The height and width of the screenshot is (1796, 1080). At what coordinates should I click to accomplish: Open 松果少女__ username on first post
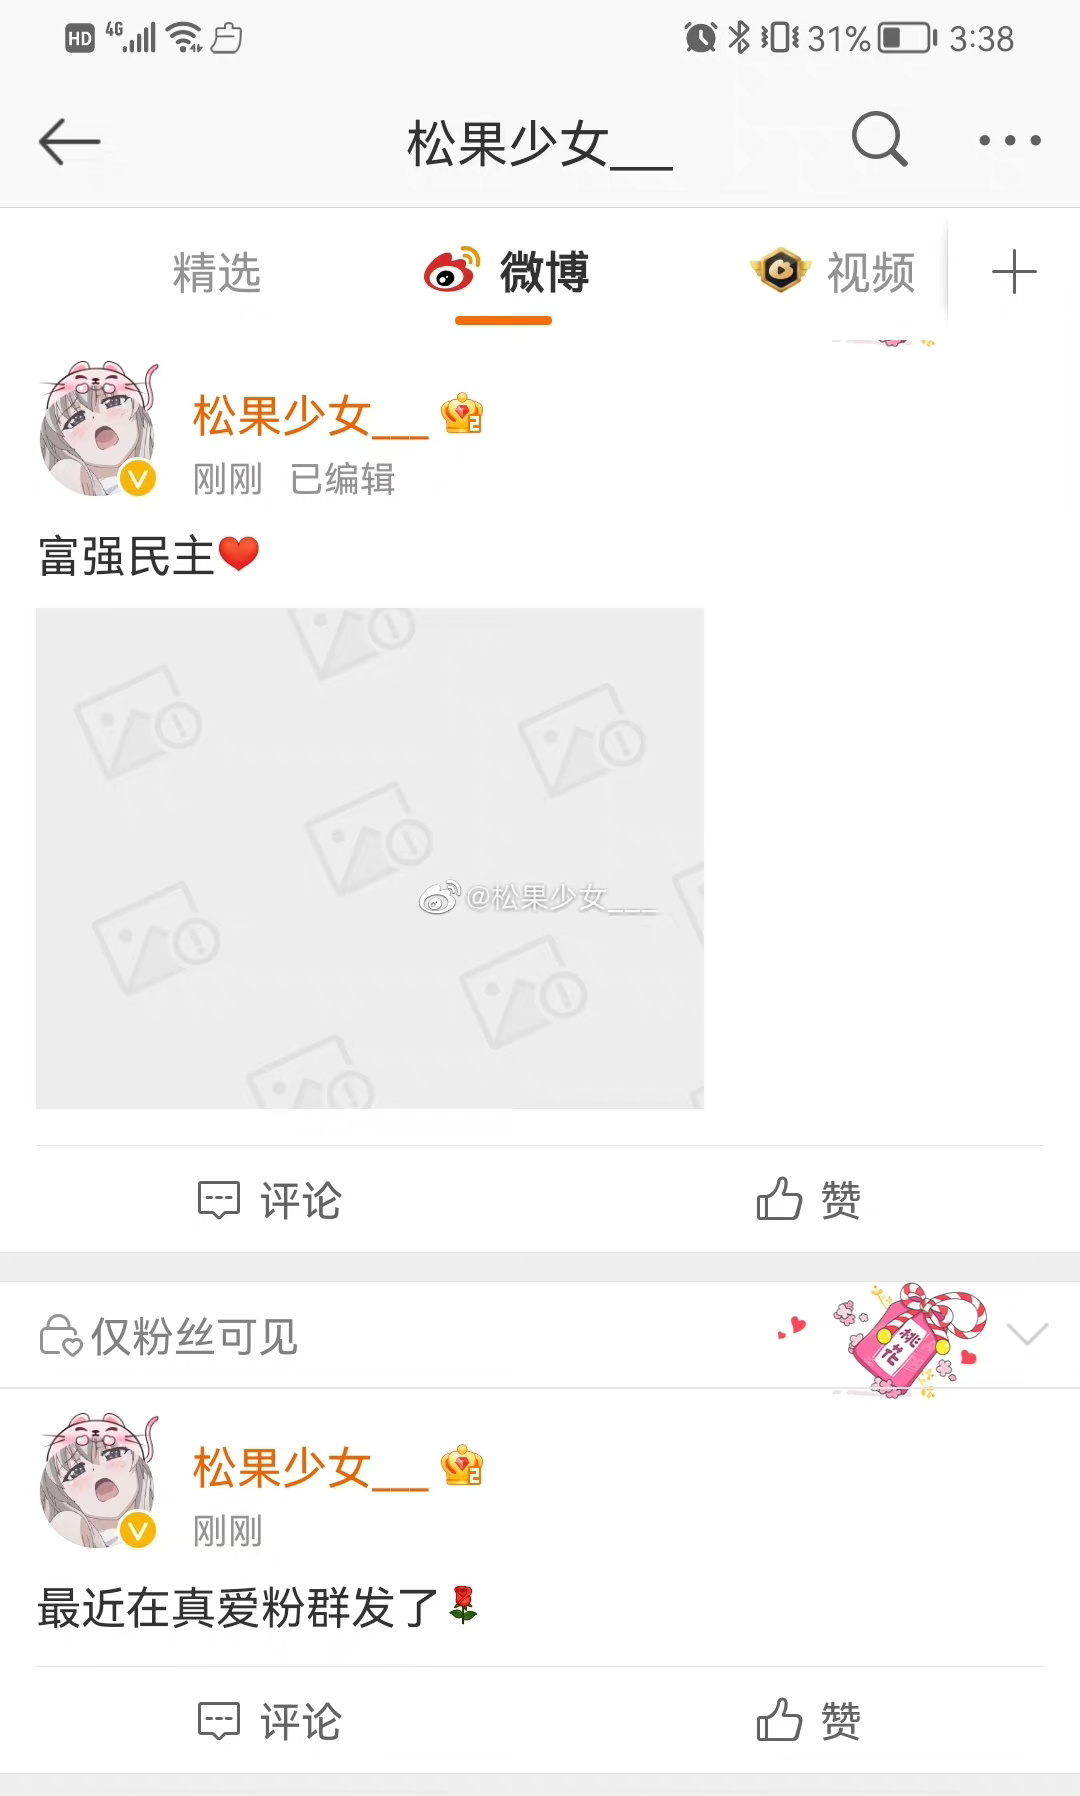311,416
